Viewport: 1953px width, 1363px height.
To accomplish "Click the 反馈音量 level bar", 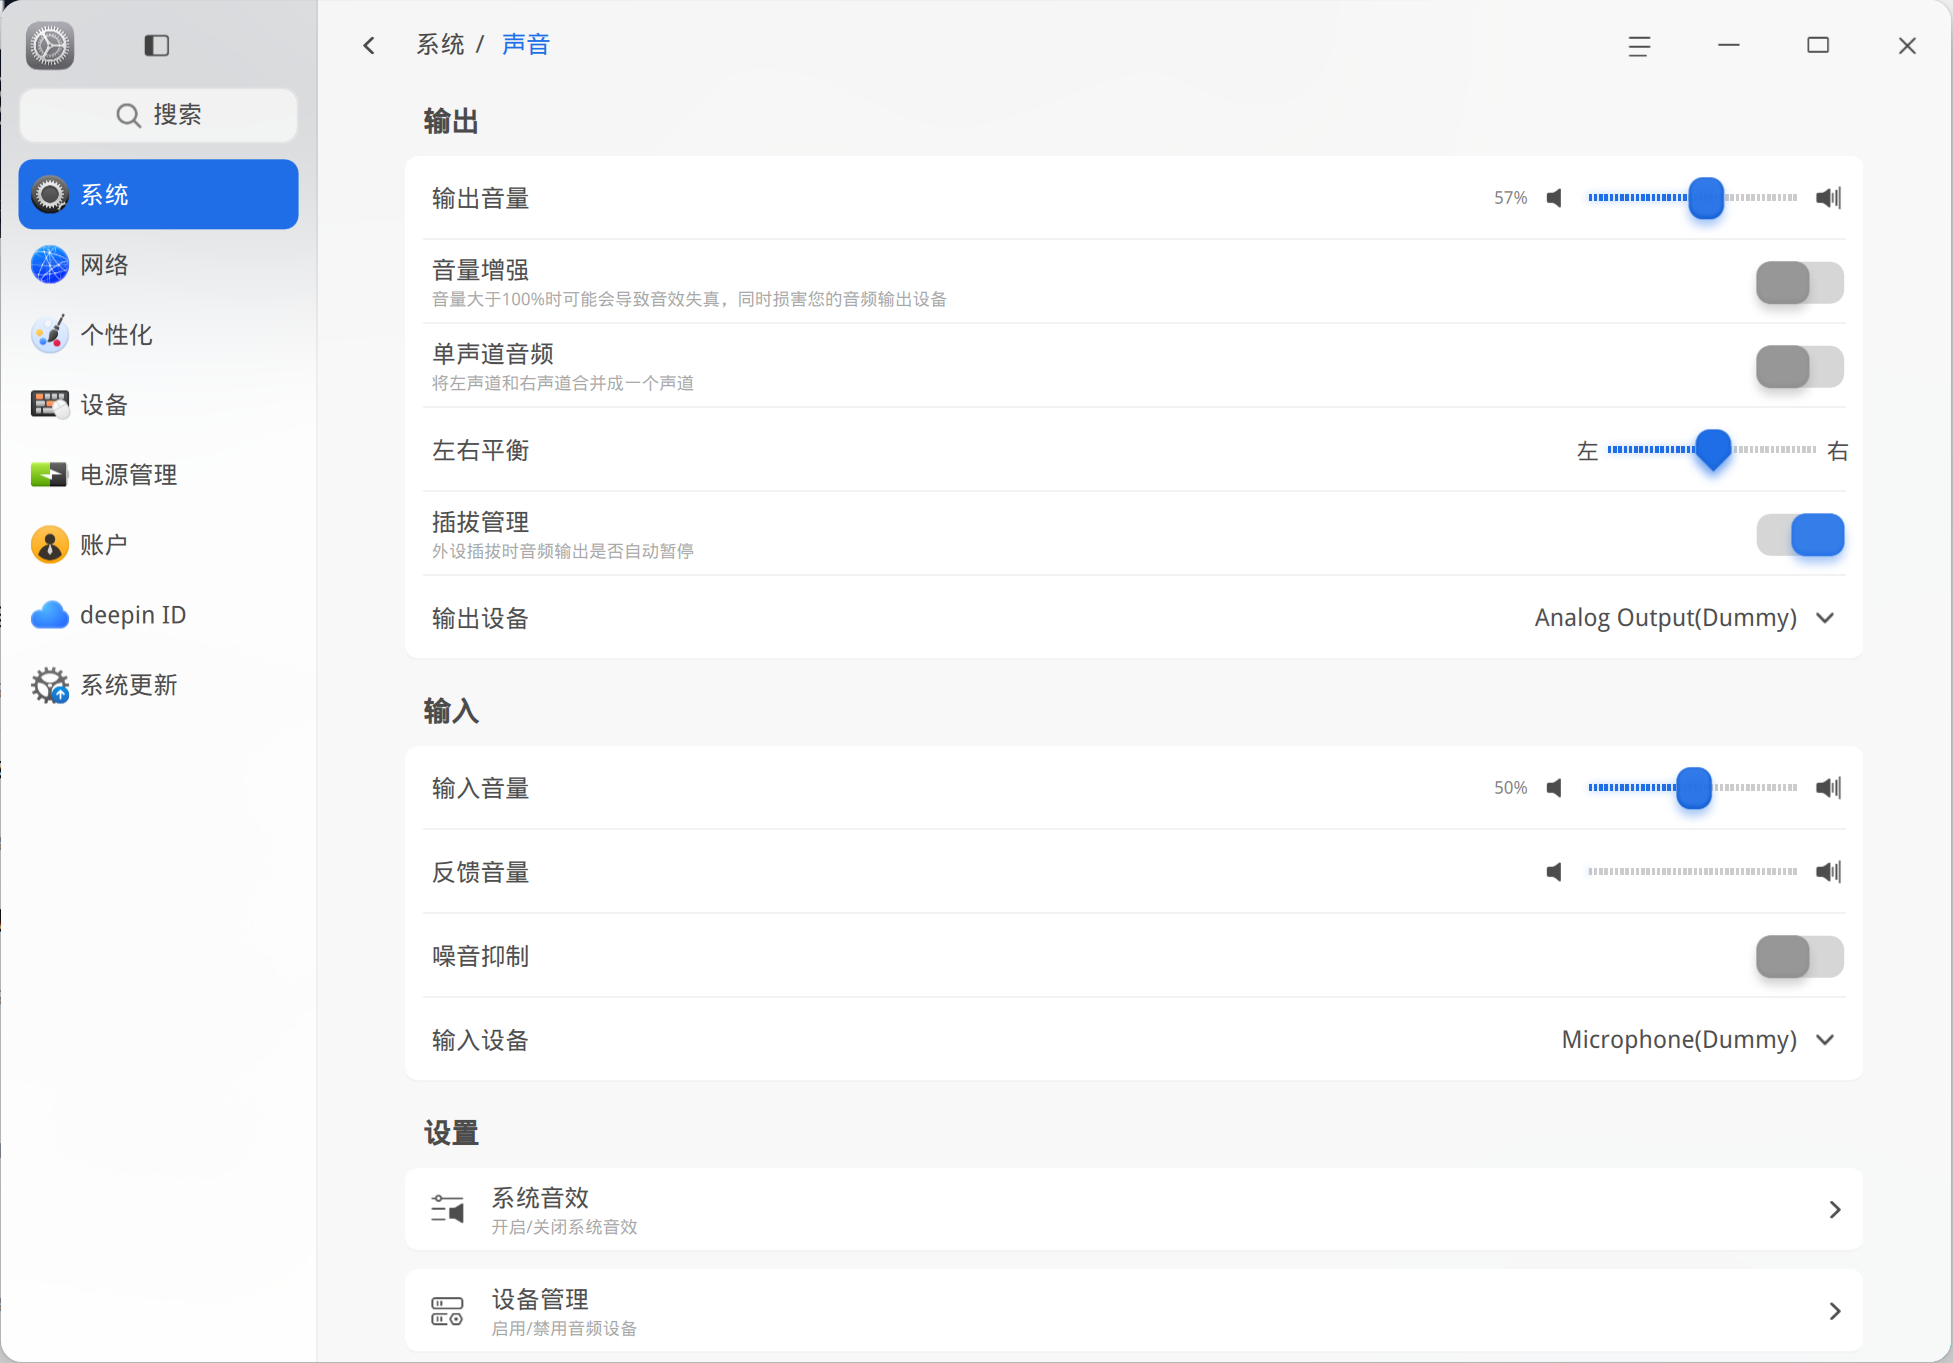I will coord(1692,872).
